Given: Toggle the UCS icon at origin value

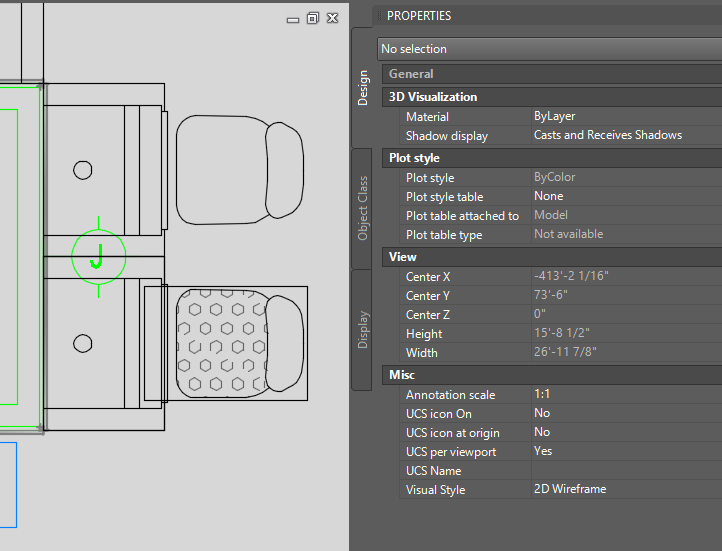Looking at the screenshot, I should [627, 432].
